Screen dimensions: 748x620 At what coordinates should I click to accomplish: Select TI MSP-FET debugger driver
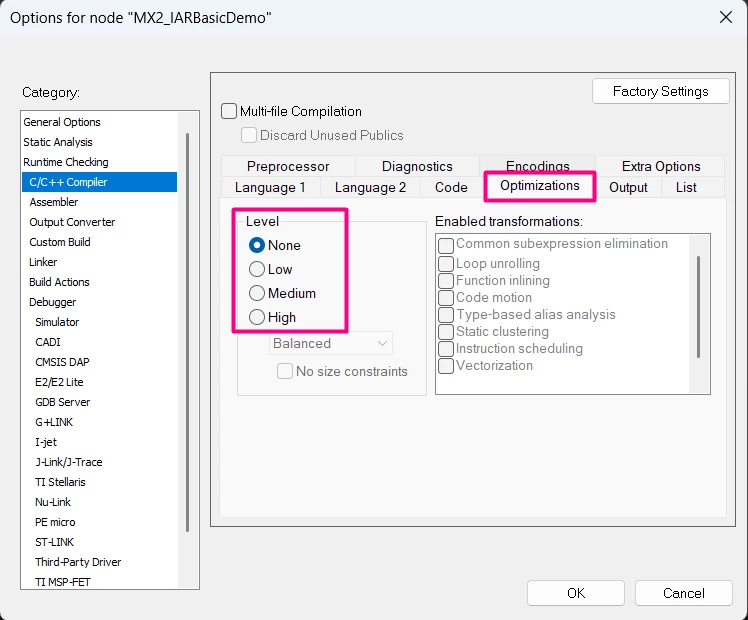click(99, 581)
